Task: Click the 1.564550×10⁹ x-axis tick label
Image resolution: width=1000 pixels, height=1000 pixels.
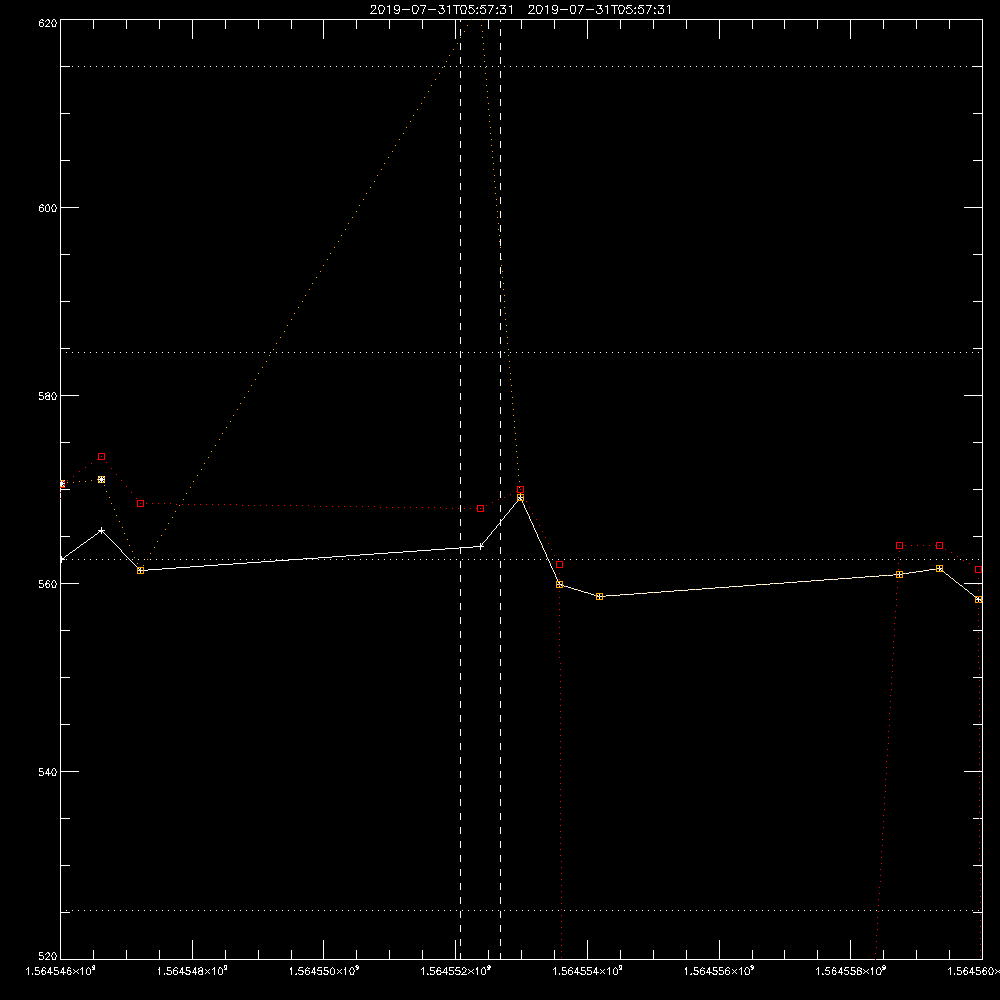Action: point(324,971)
